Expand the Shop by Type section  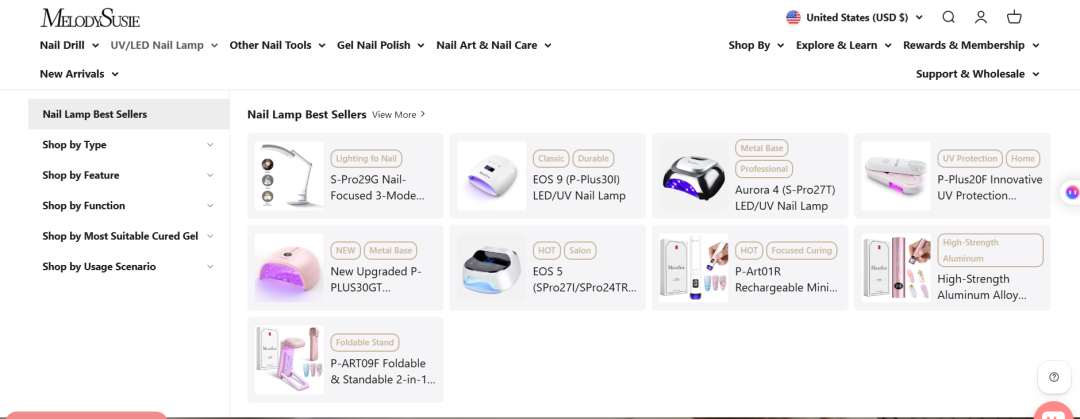[x=128, y=145]
